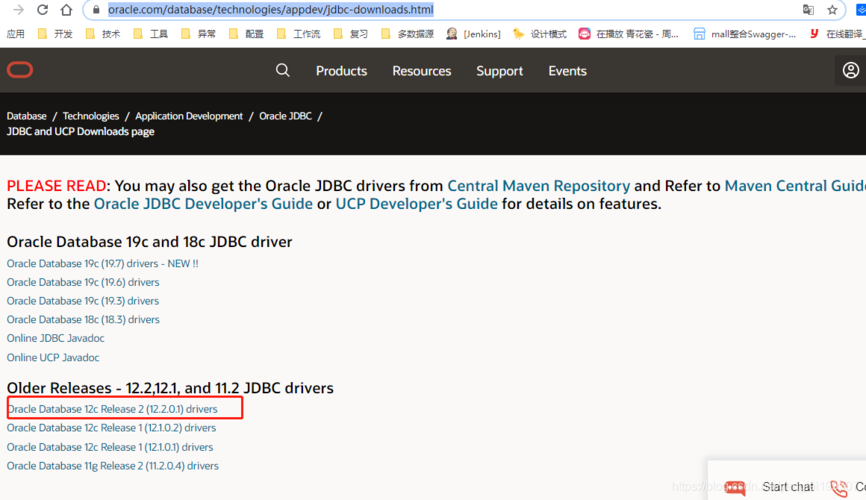Open 12c Release 1 (12.1.0.2) drivers link
Screen dimensions: 866x500
click(111, 428)
